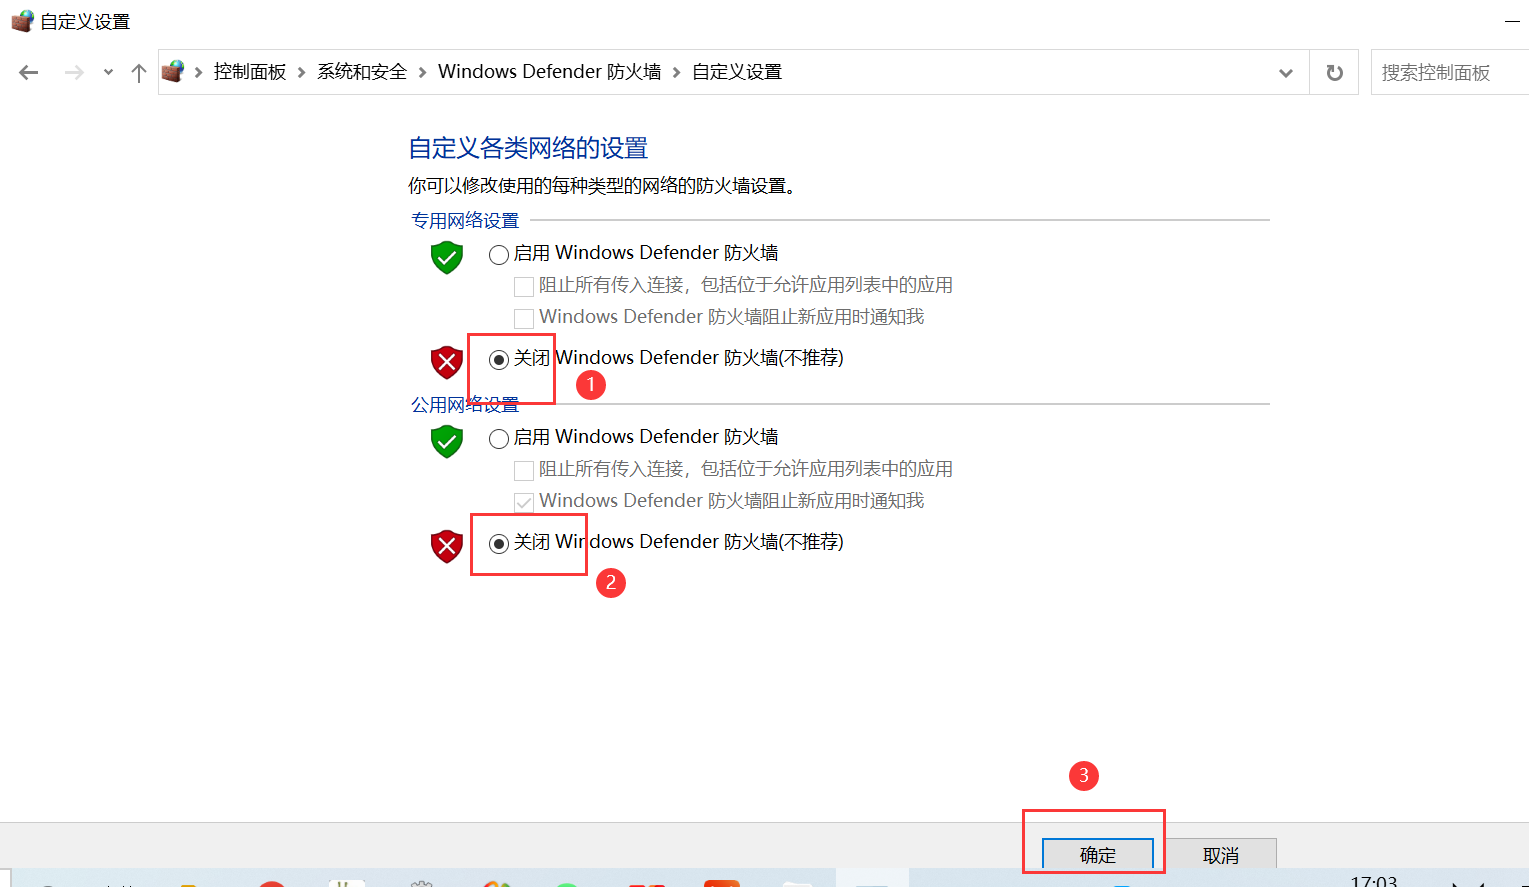
Task: Confirm settings with 确定 button
Action: tap(1098, 854)
